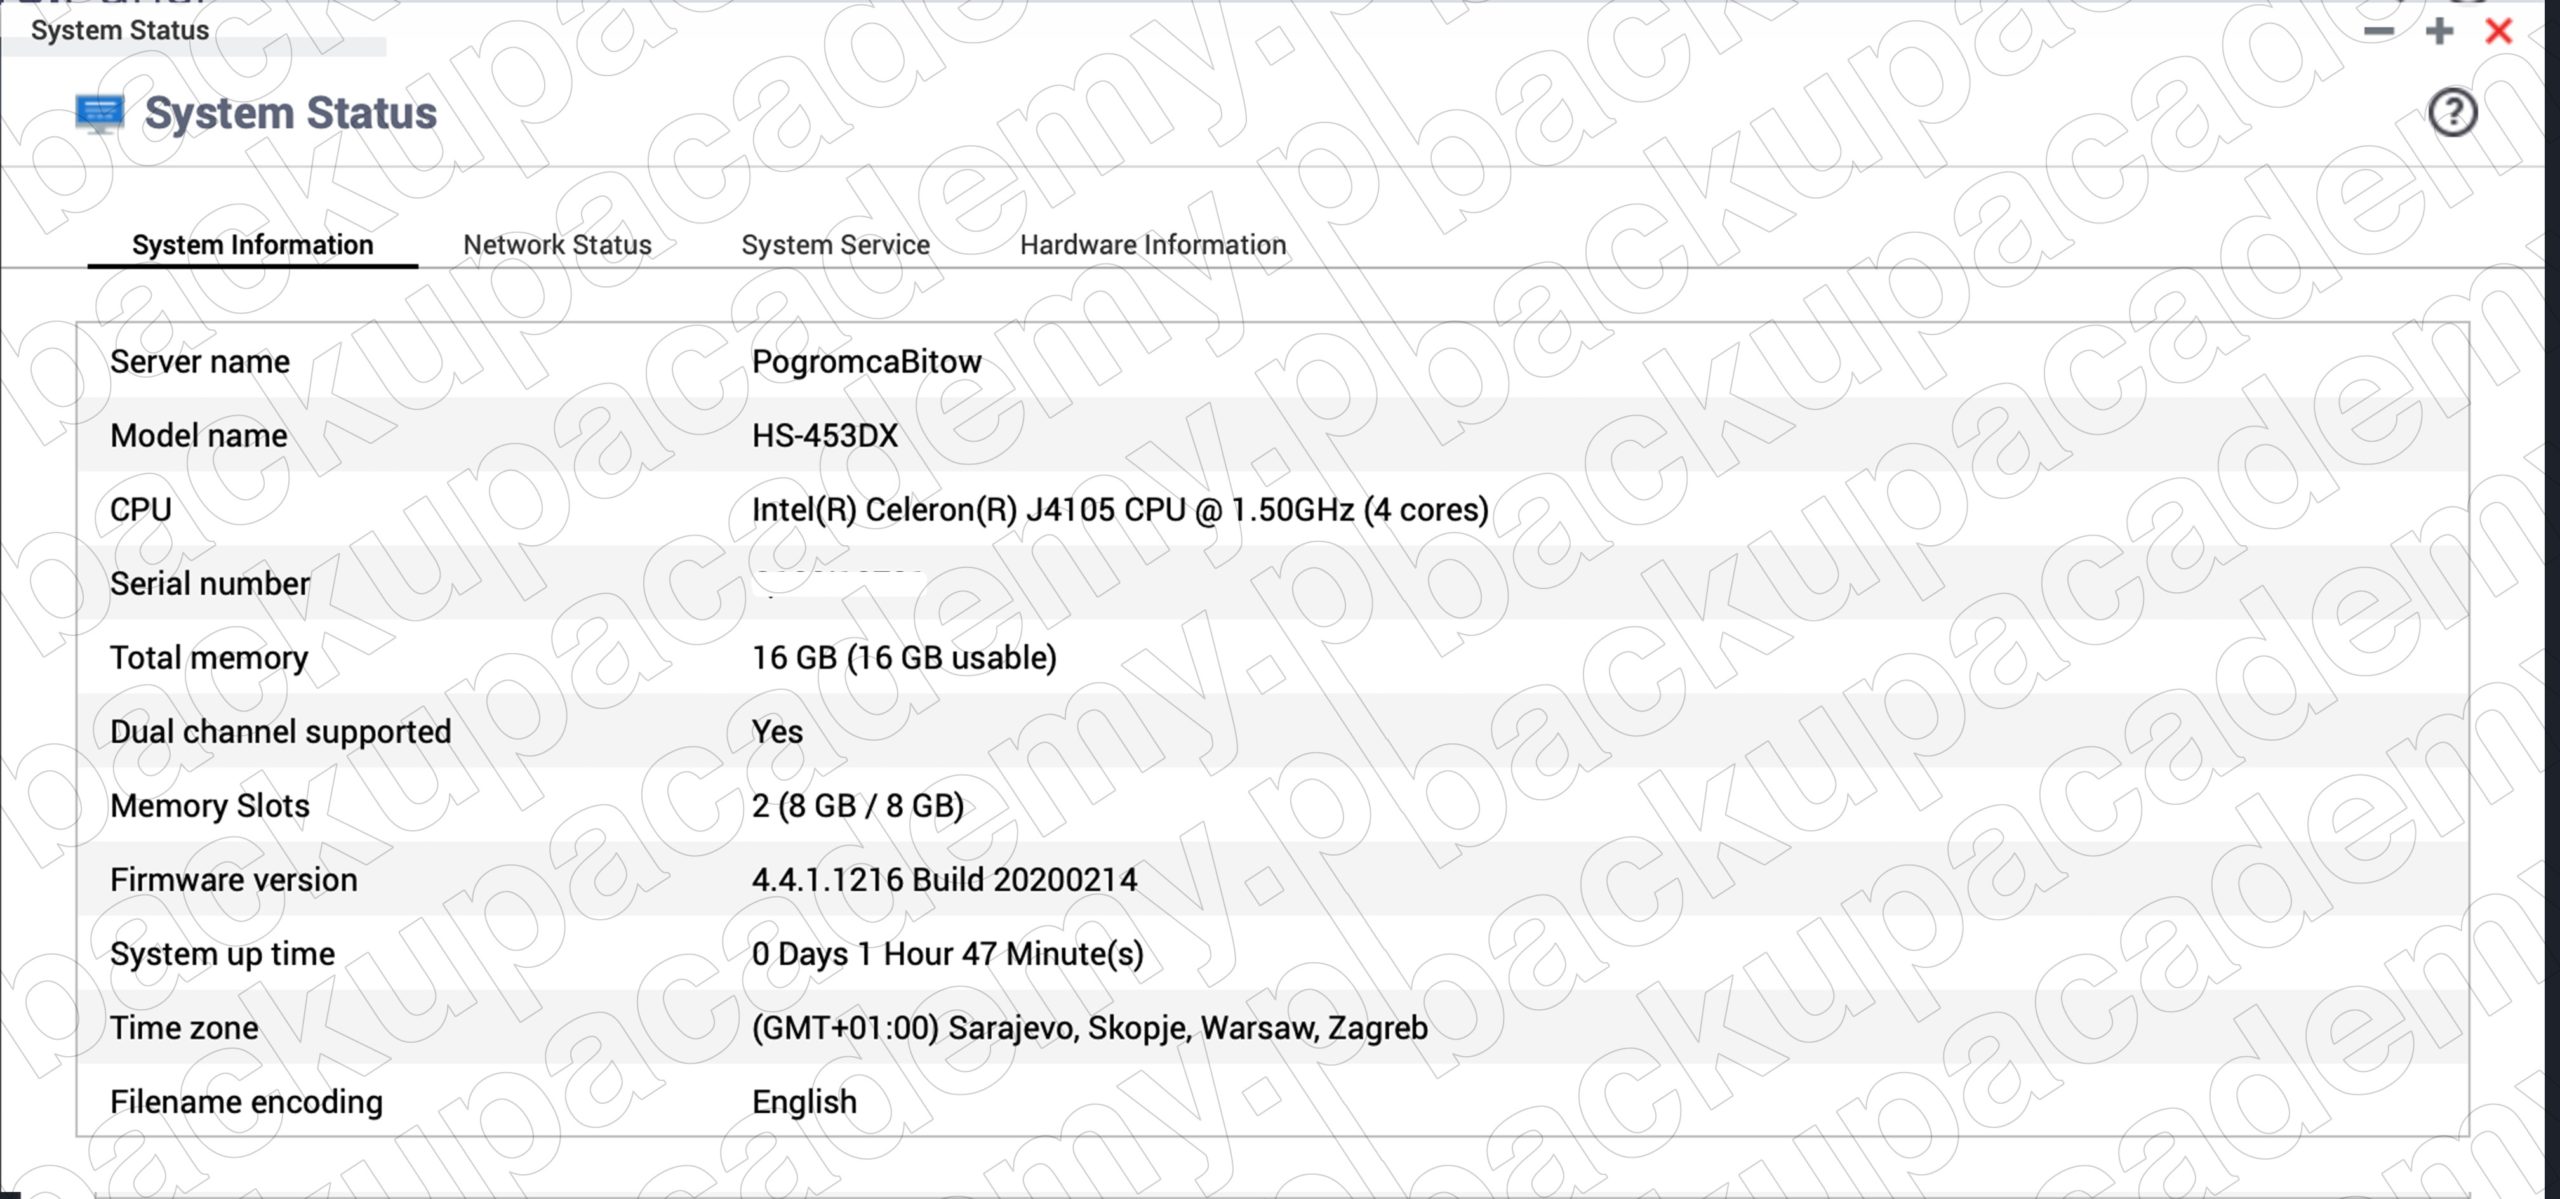Click the large System Status heading
The height and width of the screenshot is (1199, 2560).
(291, 113)
